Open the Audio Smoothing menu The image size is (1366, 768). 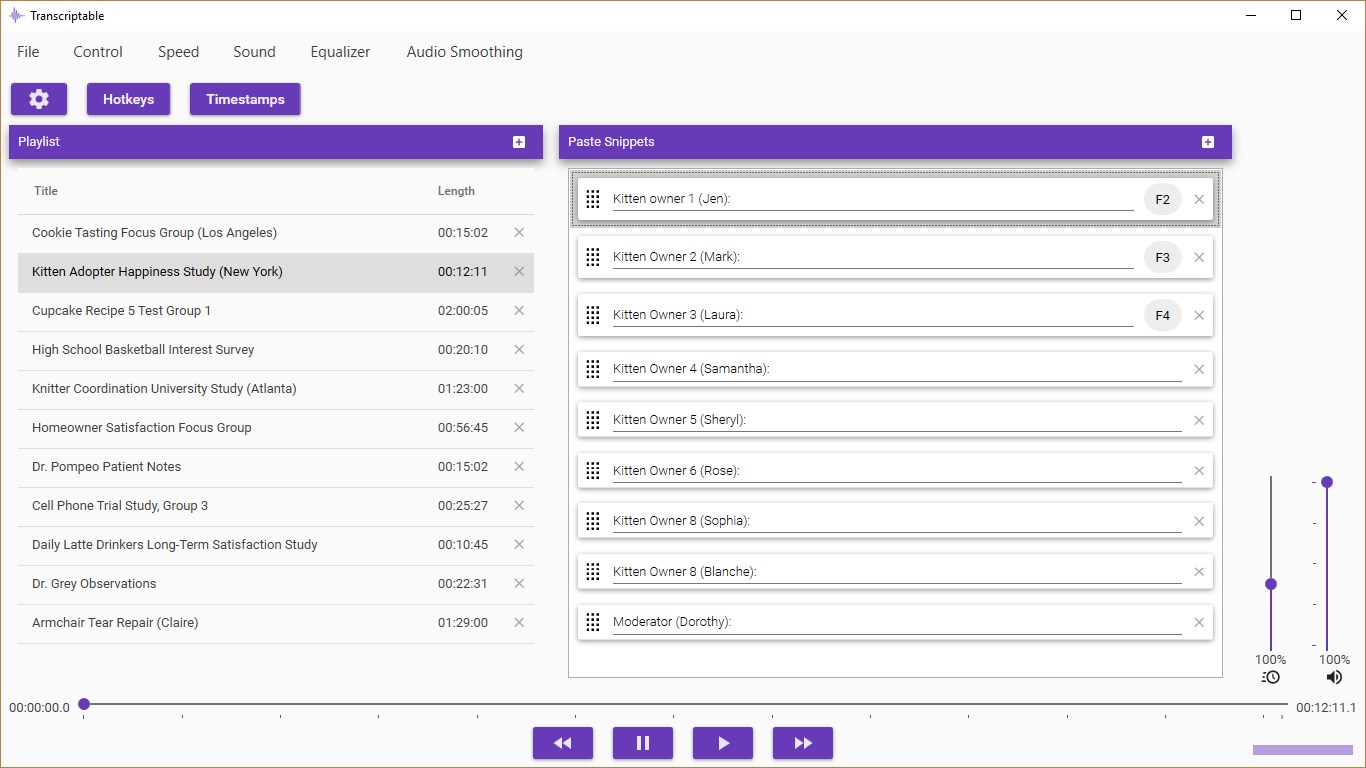point(464,51)
